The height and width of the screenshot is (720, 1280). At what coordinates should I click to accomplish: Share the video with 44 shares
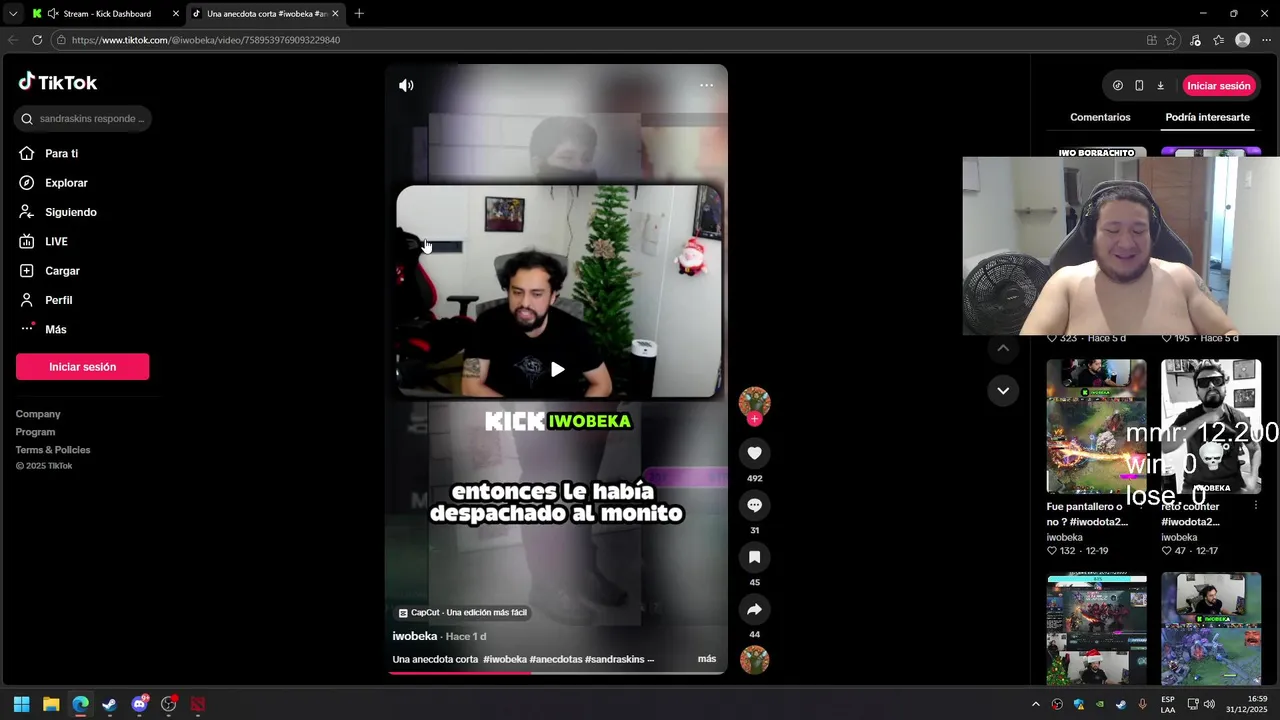tap(754, 609)
